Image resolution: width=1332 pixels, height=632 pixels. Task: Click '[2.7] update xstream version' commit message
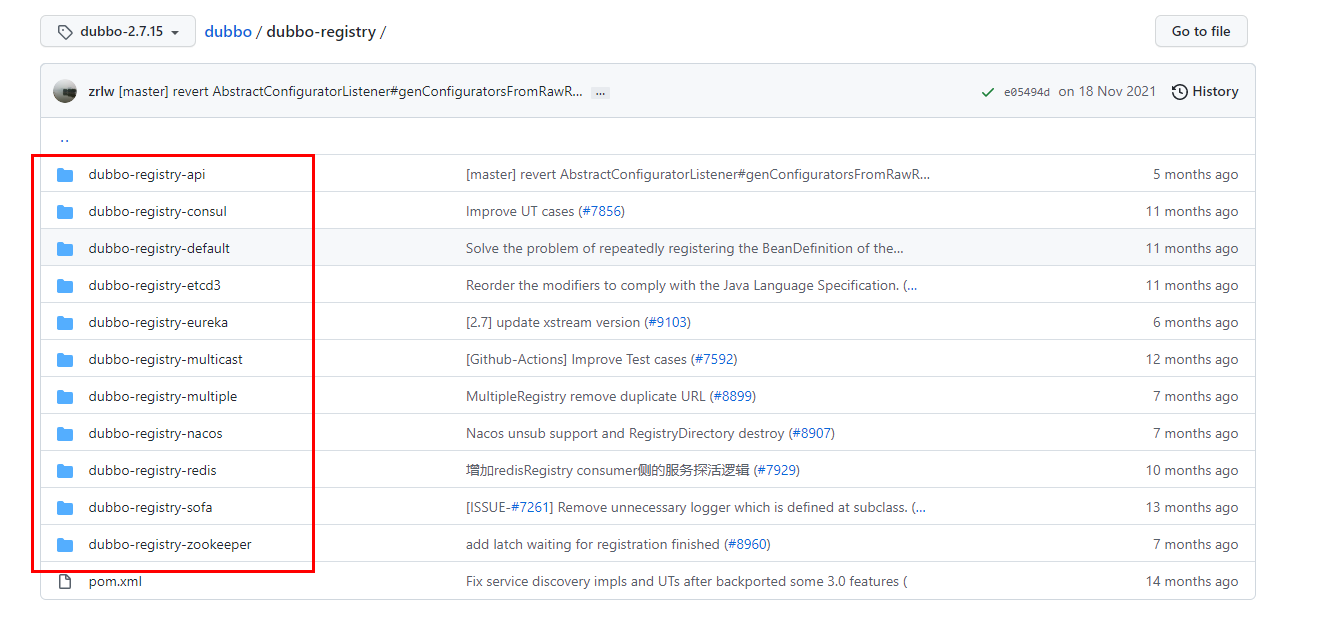(553, 322)
